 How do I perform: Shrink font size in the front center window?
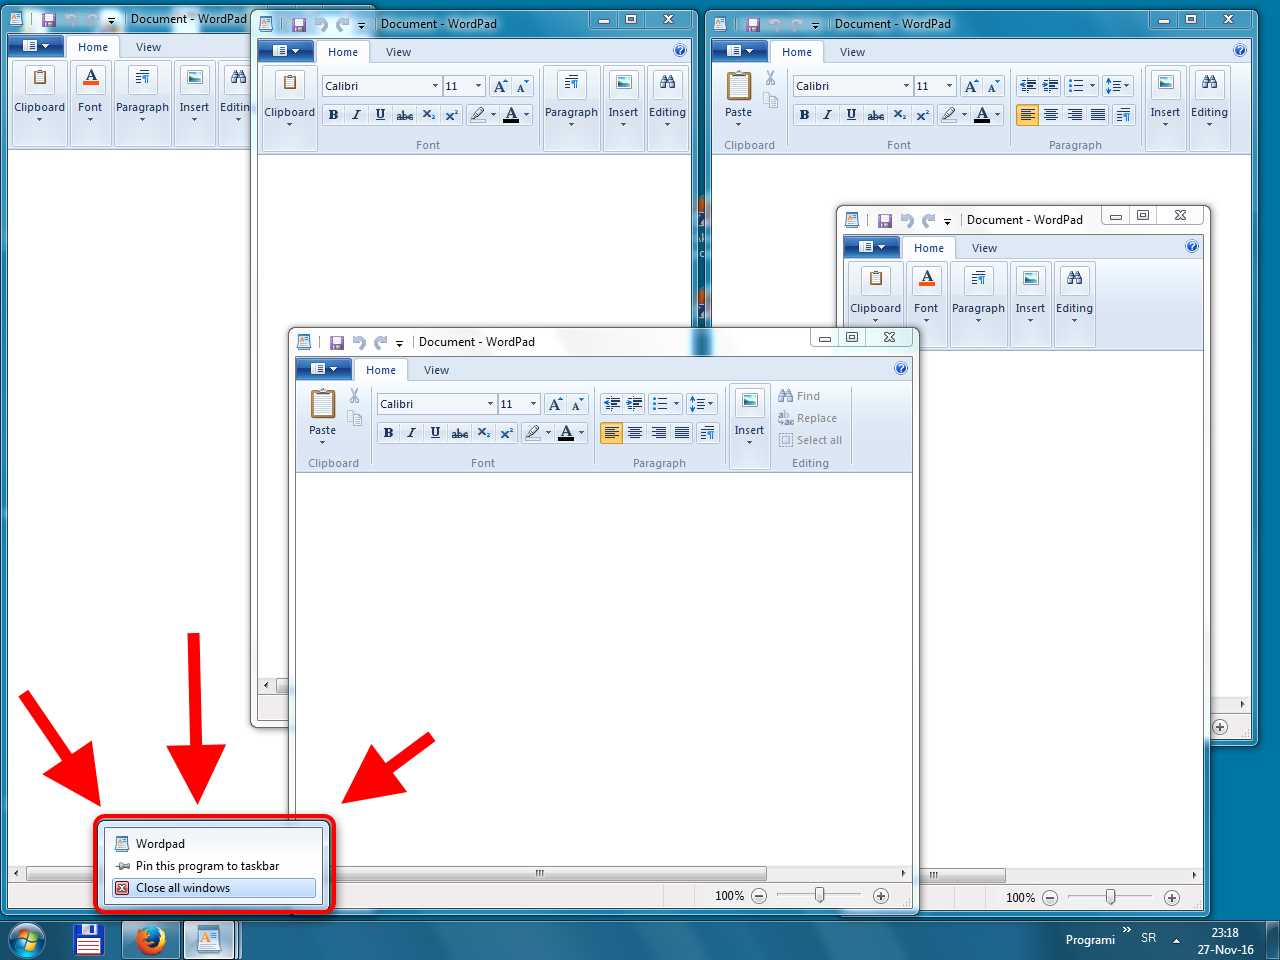pyautogui.click(x=577, y=404)
